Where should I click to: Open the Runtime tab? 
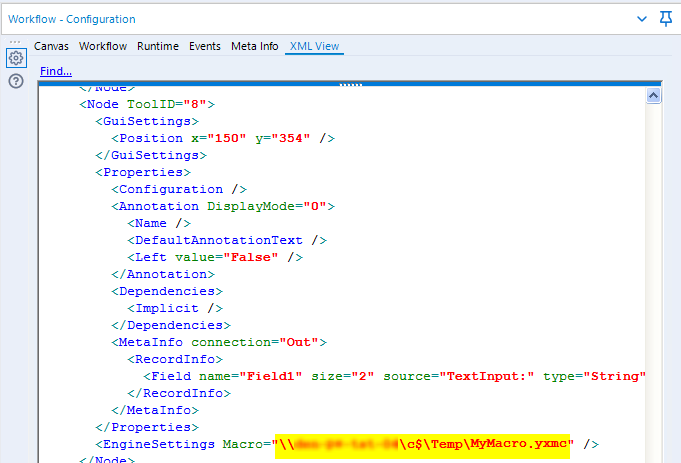point(158,46)
